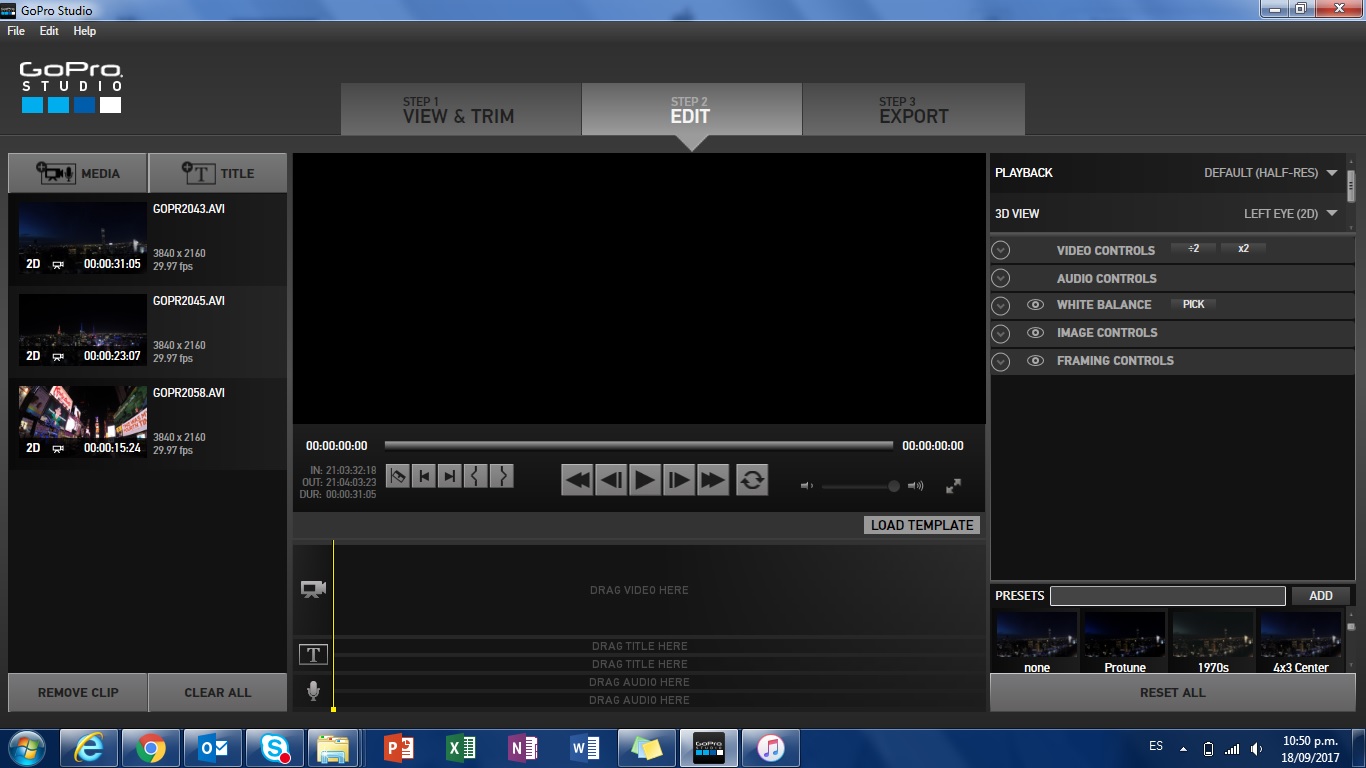Add media with the MEDIA button

[x=78, y=173]
